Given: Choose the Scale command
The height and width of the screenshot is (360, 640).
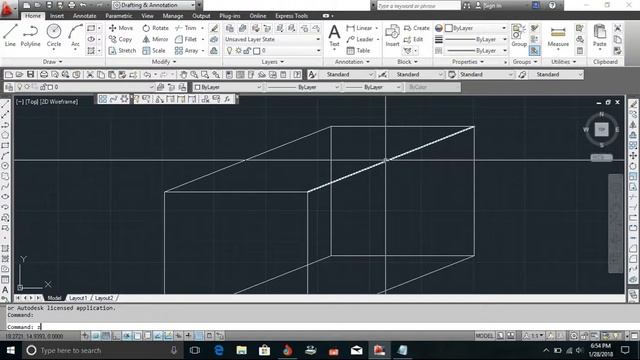Looking at the screenshot, I should [154, 51].
